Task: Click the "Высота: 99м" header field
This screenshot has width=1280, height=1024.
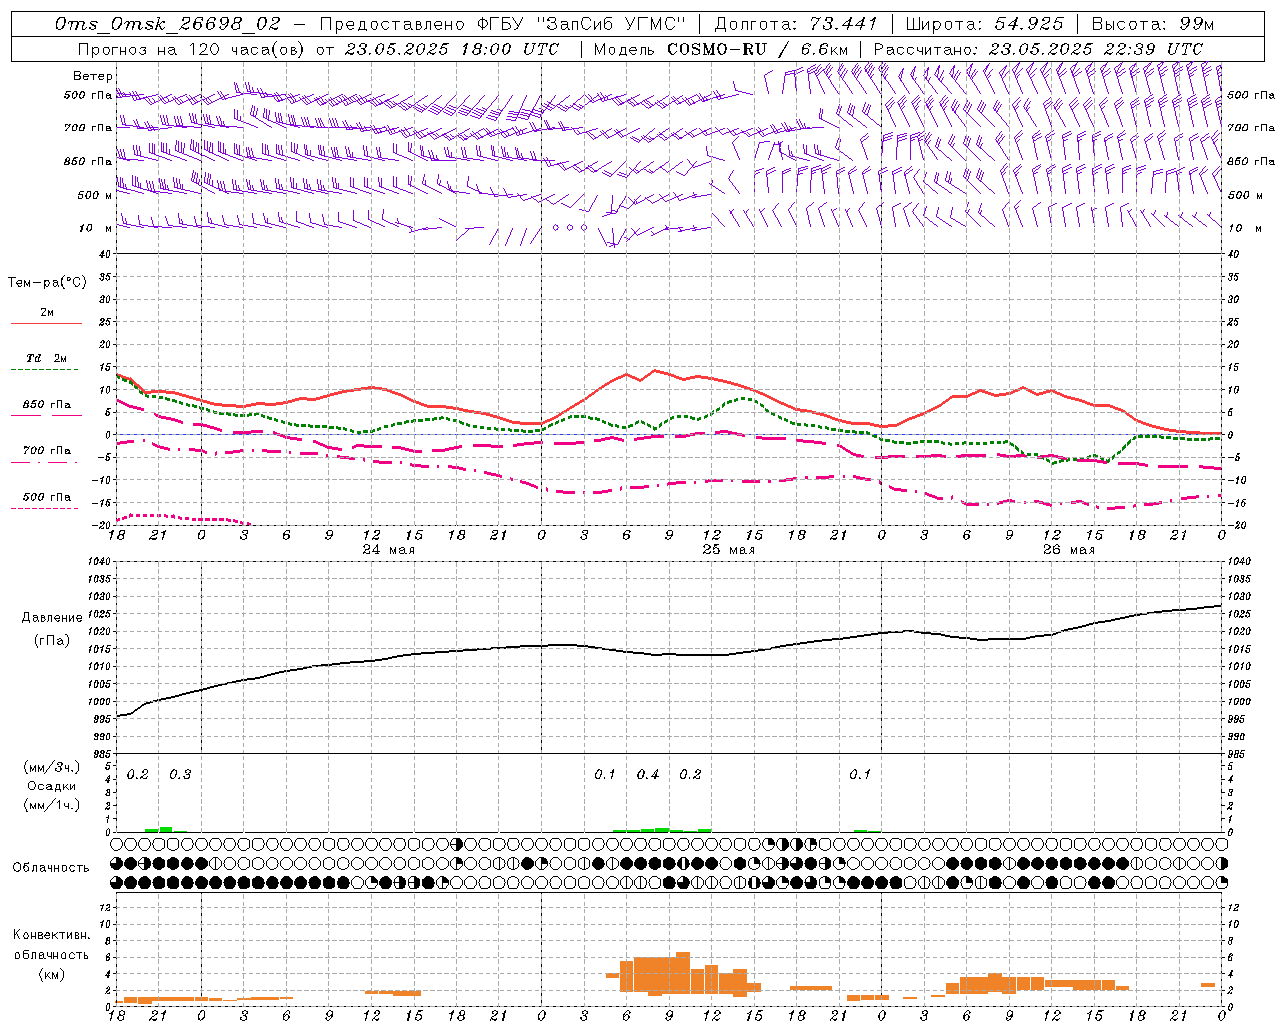Action: click(1153, 23)
